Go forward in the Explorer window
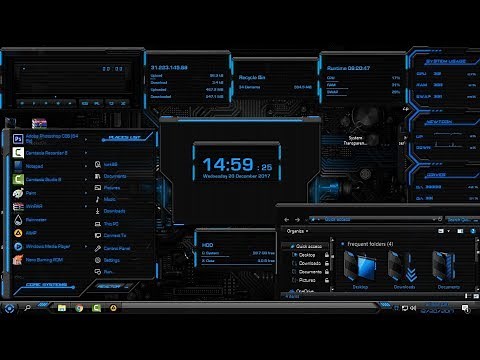This screenshot has width=480, height=360. 297,219
